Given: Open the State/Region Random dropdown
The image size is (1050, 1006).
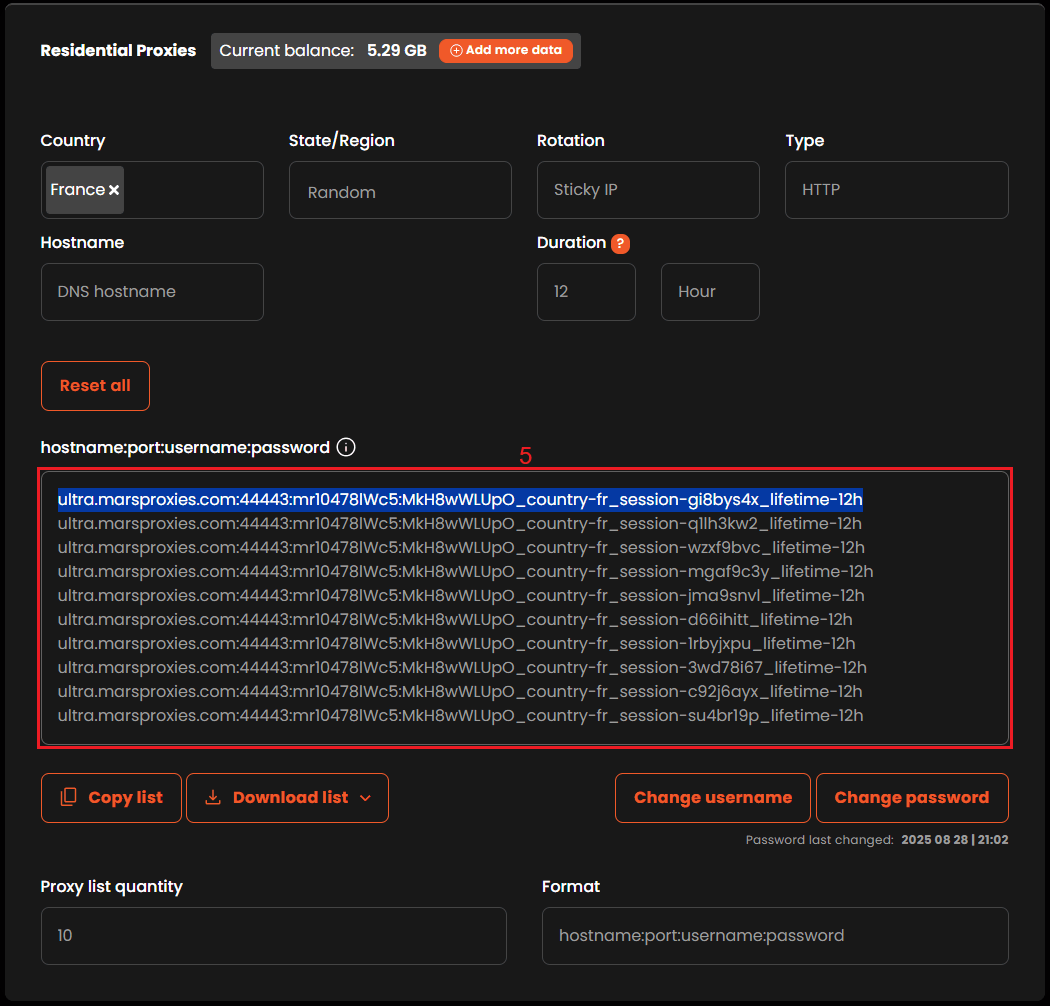Looking at the screenshot, I should 400,190.
